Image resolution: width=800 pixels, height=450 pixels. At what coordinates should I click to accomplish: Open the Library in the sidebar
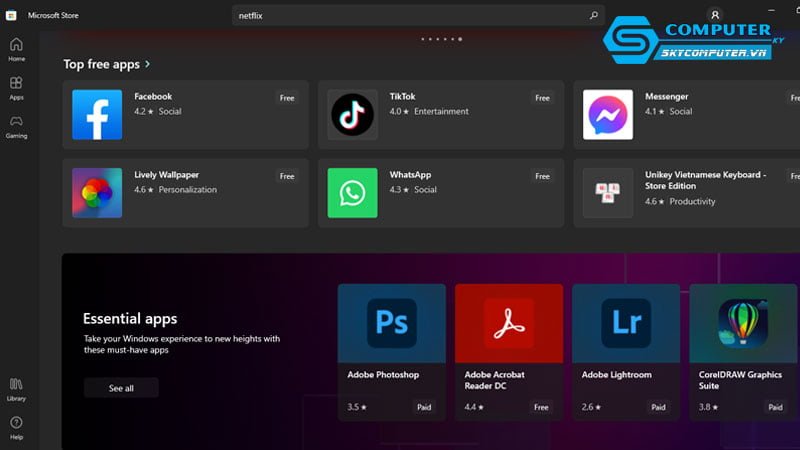(x=16, y=390)
